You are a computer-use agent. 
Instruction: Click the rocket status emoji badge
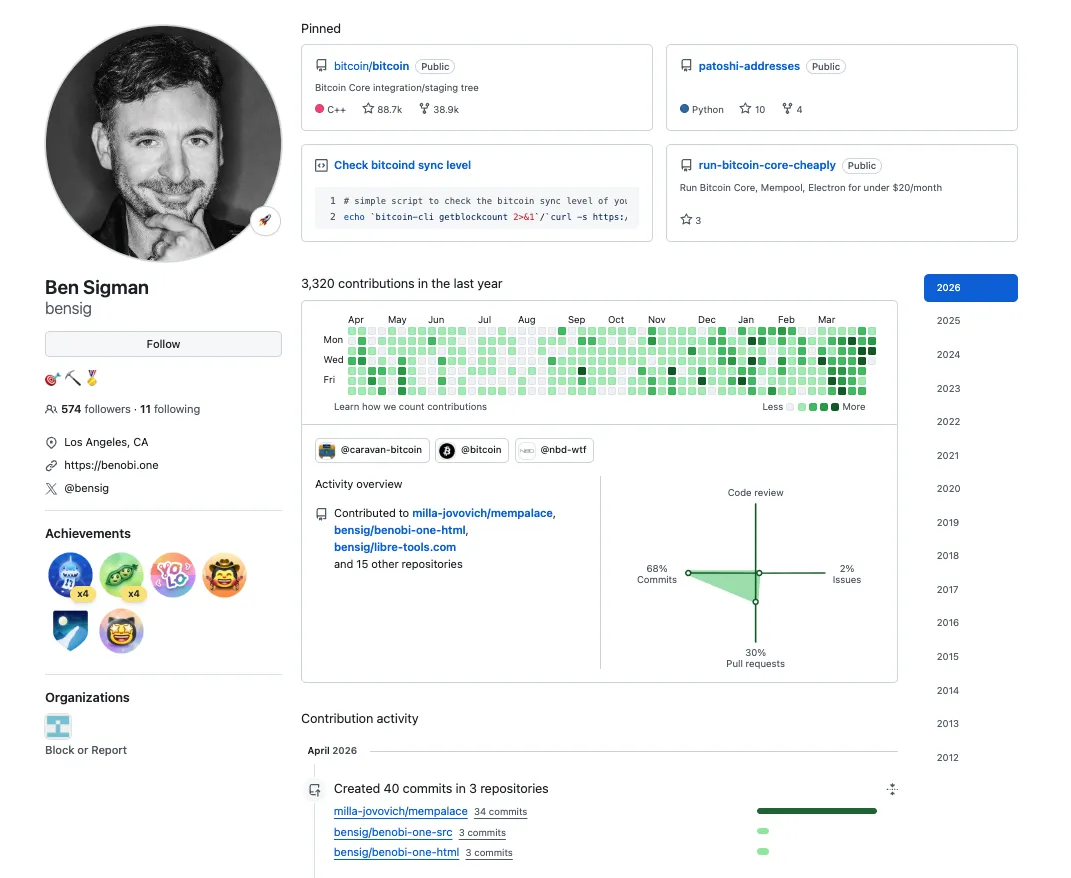265,221
